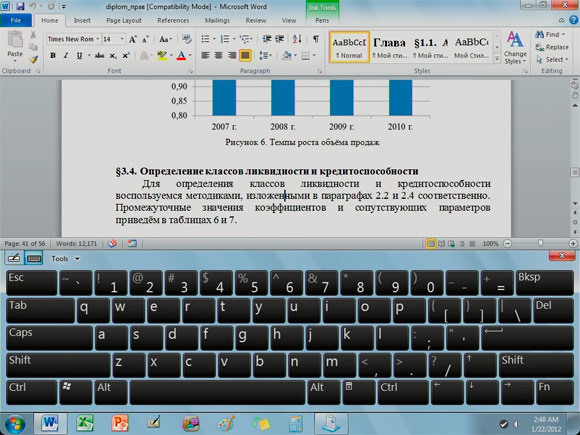Toggle Italic formatting
This screenshot has width=580, height=435.
coord(66,55)
